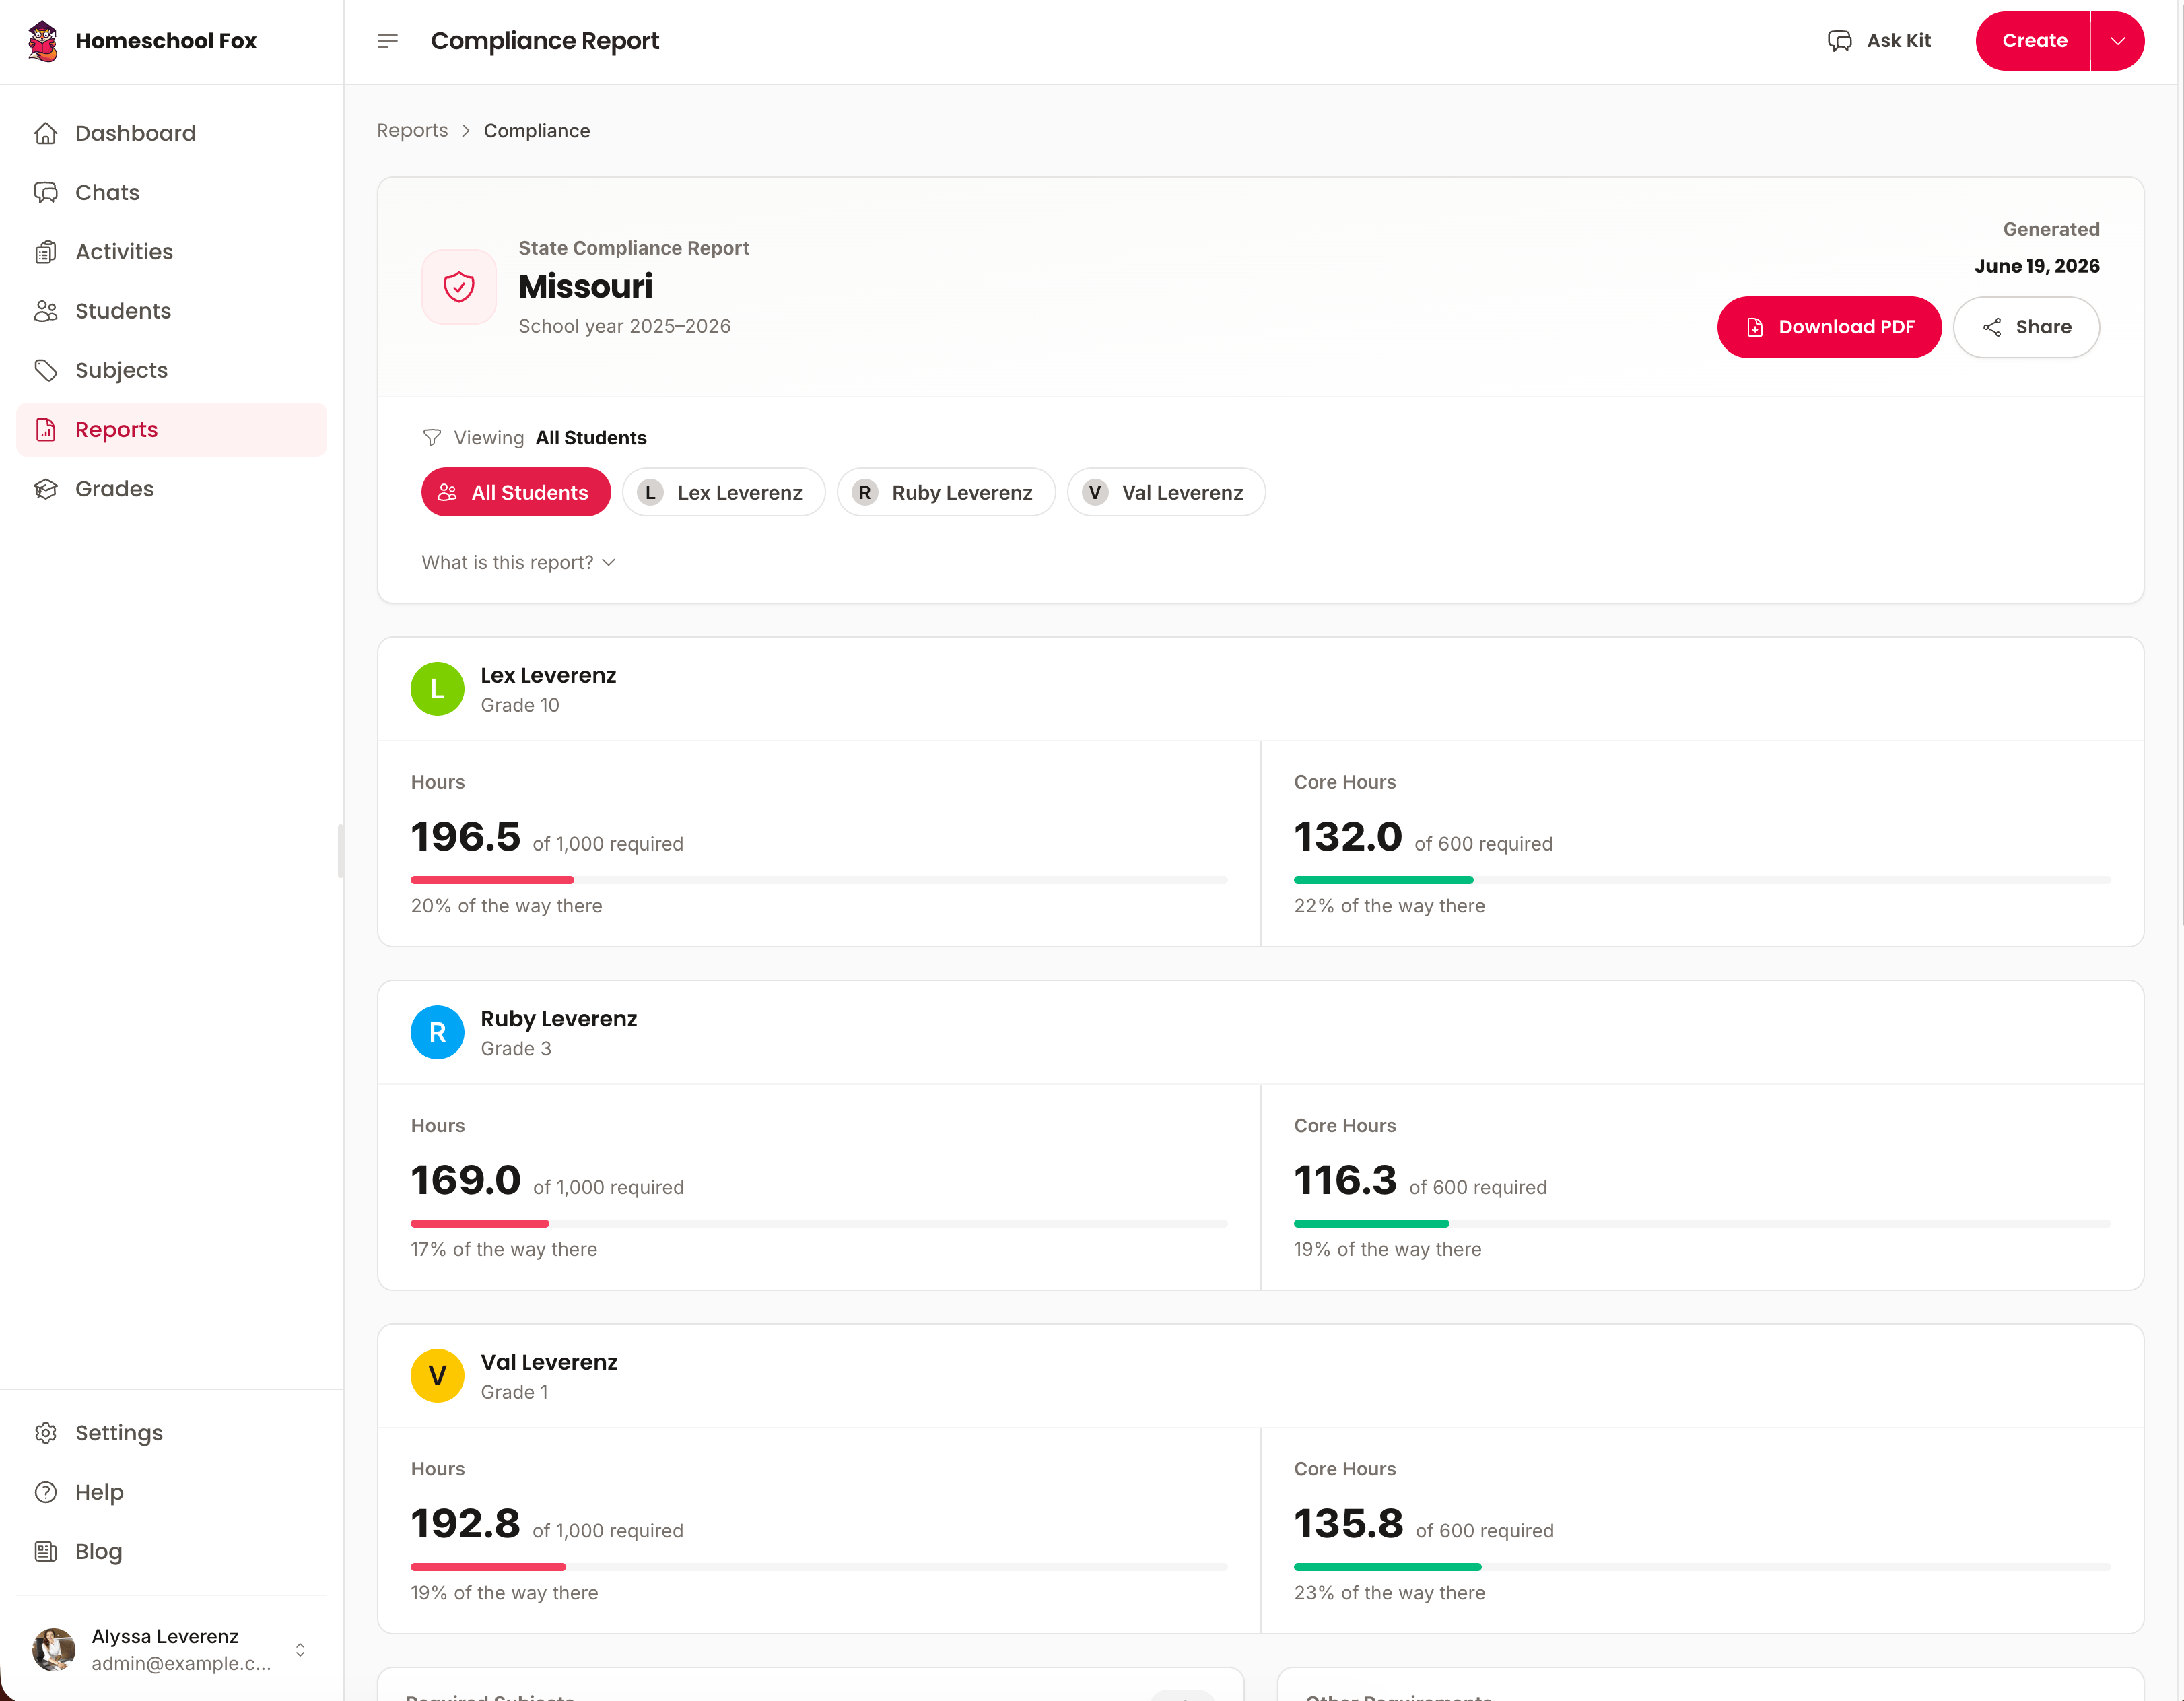The height and width of the screenshot is (1701, 2184).
Task: Go to Activities in the sidebar
Action: coord(172,252)
